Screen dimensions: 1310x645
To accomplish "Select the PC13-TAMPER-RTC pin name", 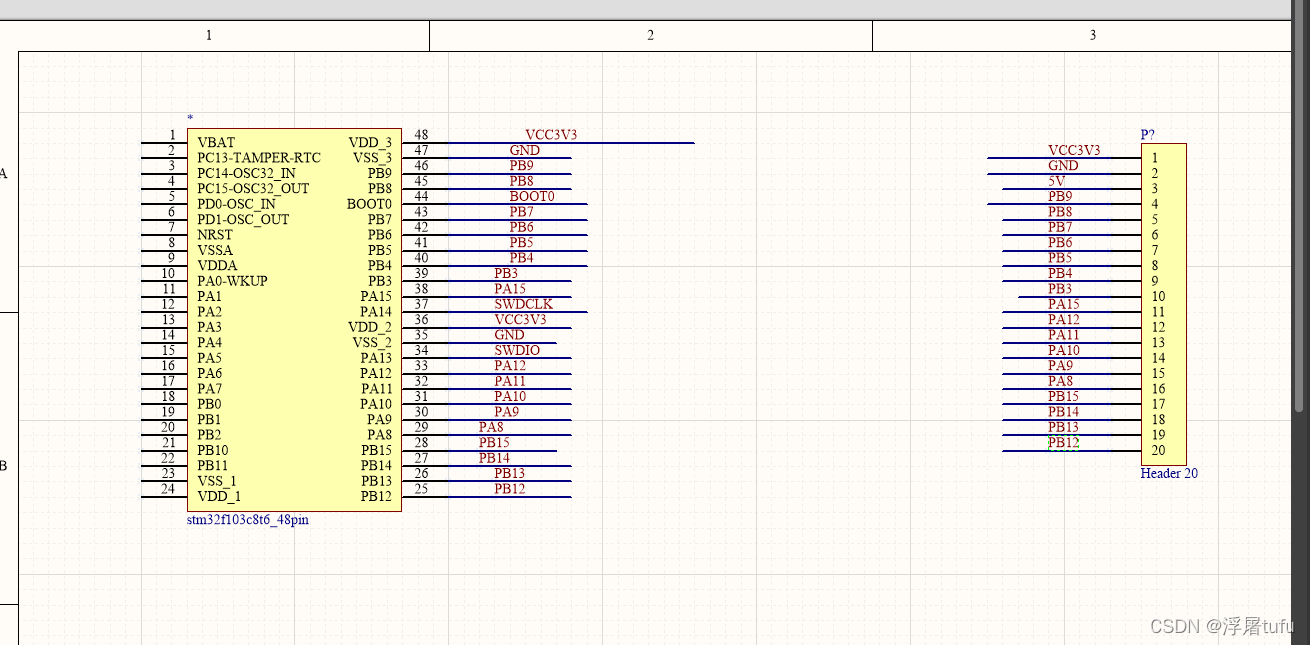I will pyautogui.click(x=259, y=158).
